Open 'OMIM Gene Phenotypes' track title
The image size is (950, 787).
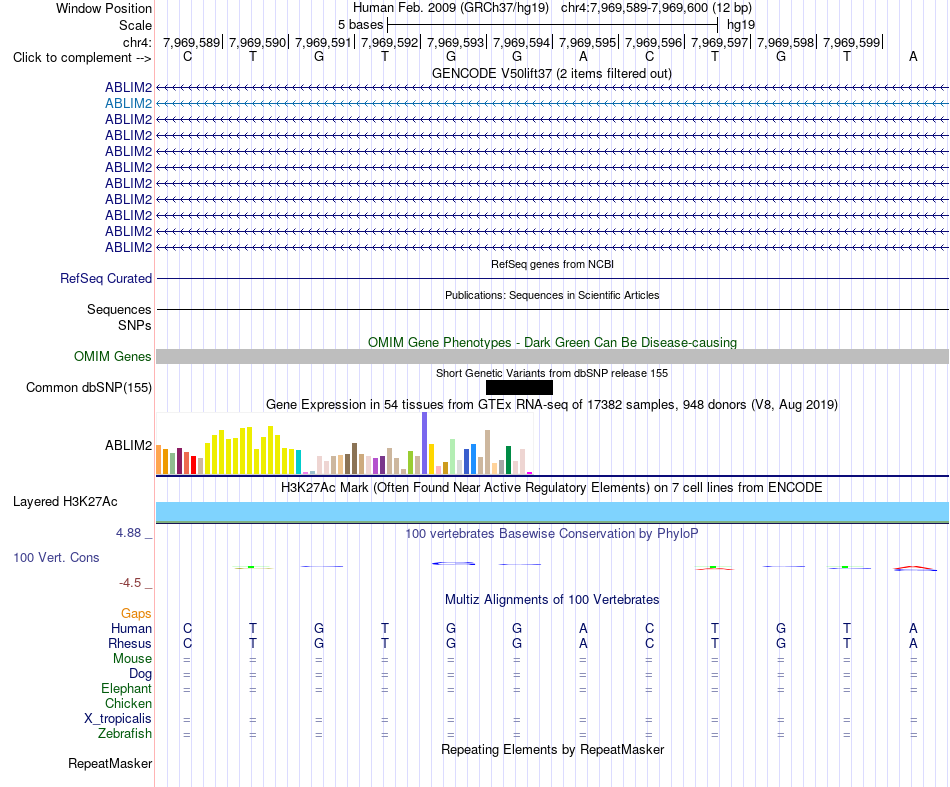coord(552,342)
